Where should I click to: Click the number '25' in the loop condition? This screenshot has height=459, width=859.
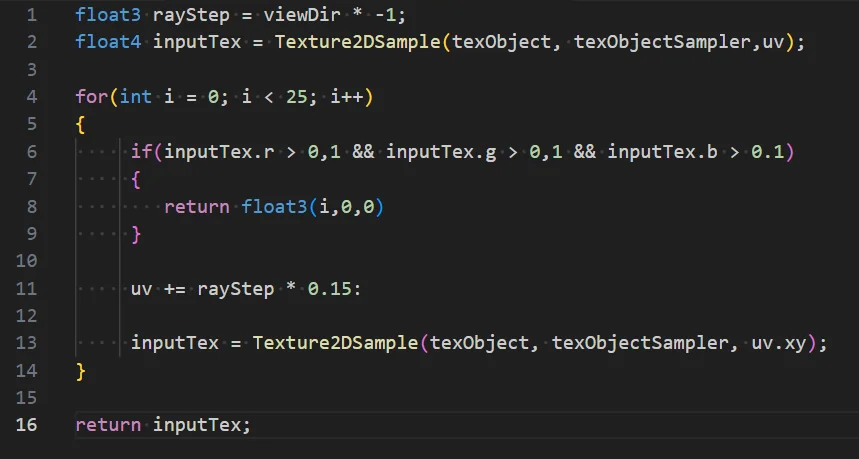pyautogui.click(x=296, y=97)
